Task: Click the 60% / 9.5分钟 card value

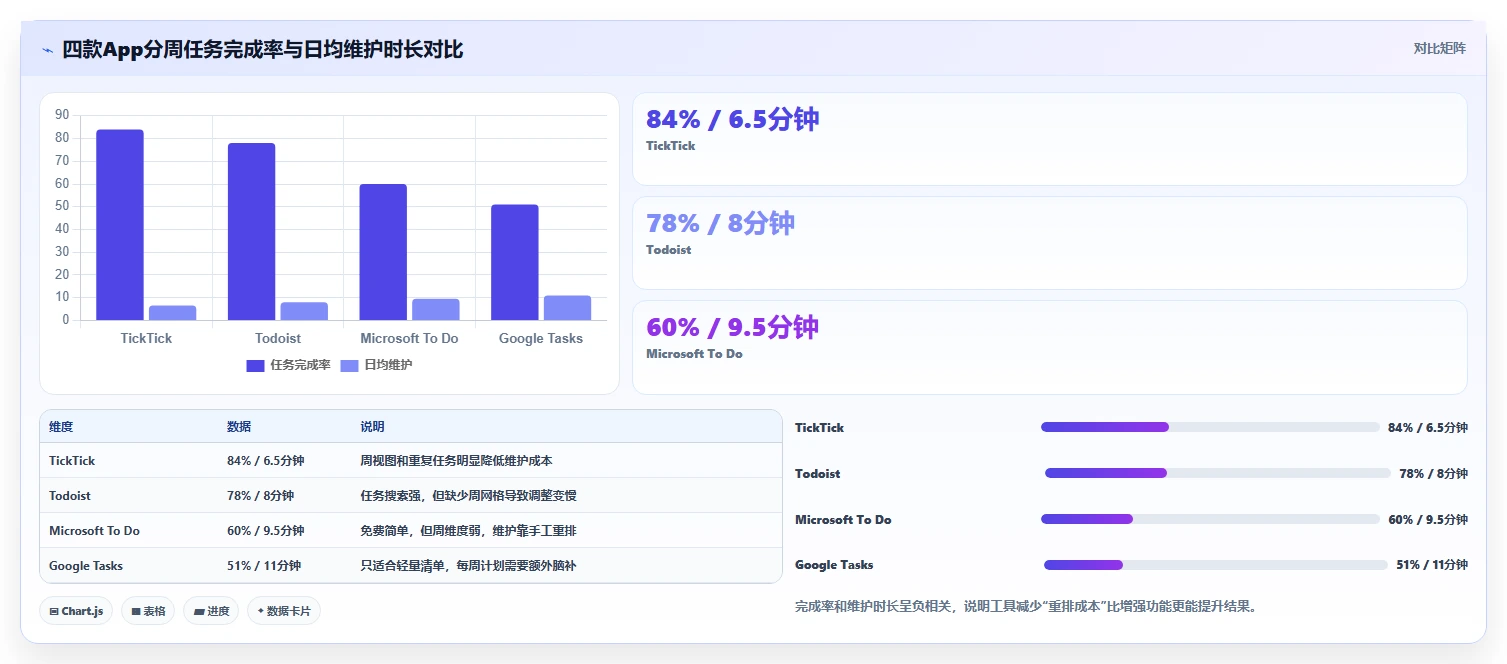Action: click(733, 327)
